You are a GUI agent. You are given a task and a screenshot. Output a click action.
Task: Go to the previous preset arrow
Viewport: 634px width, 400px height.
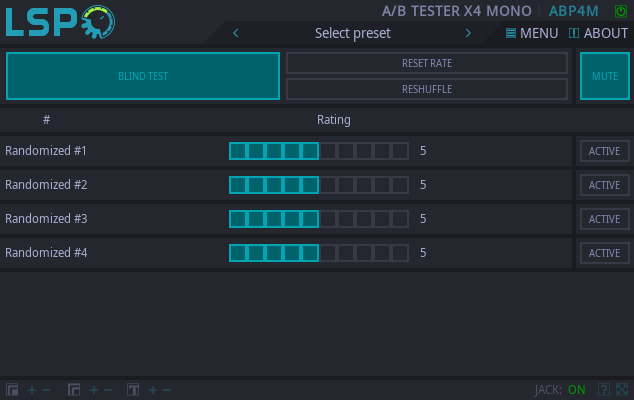pos(236,33)
